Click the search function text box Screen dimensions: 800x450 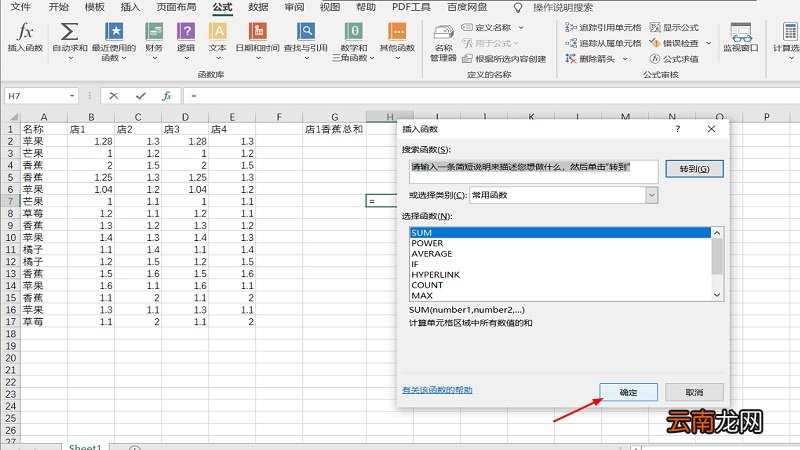tap(533, 171)
